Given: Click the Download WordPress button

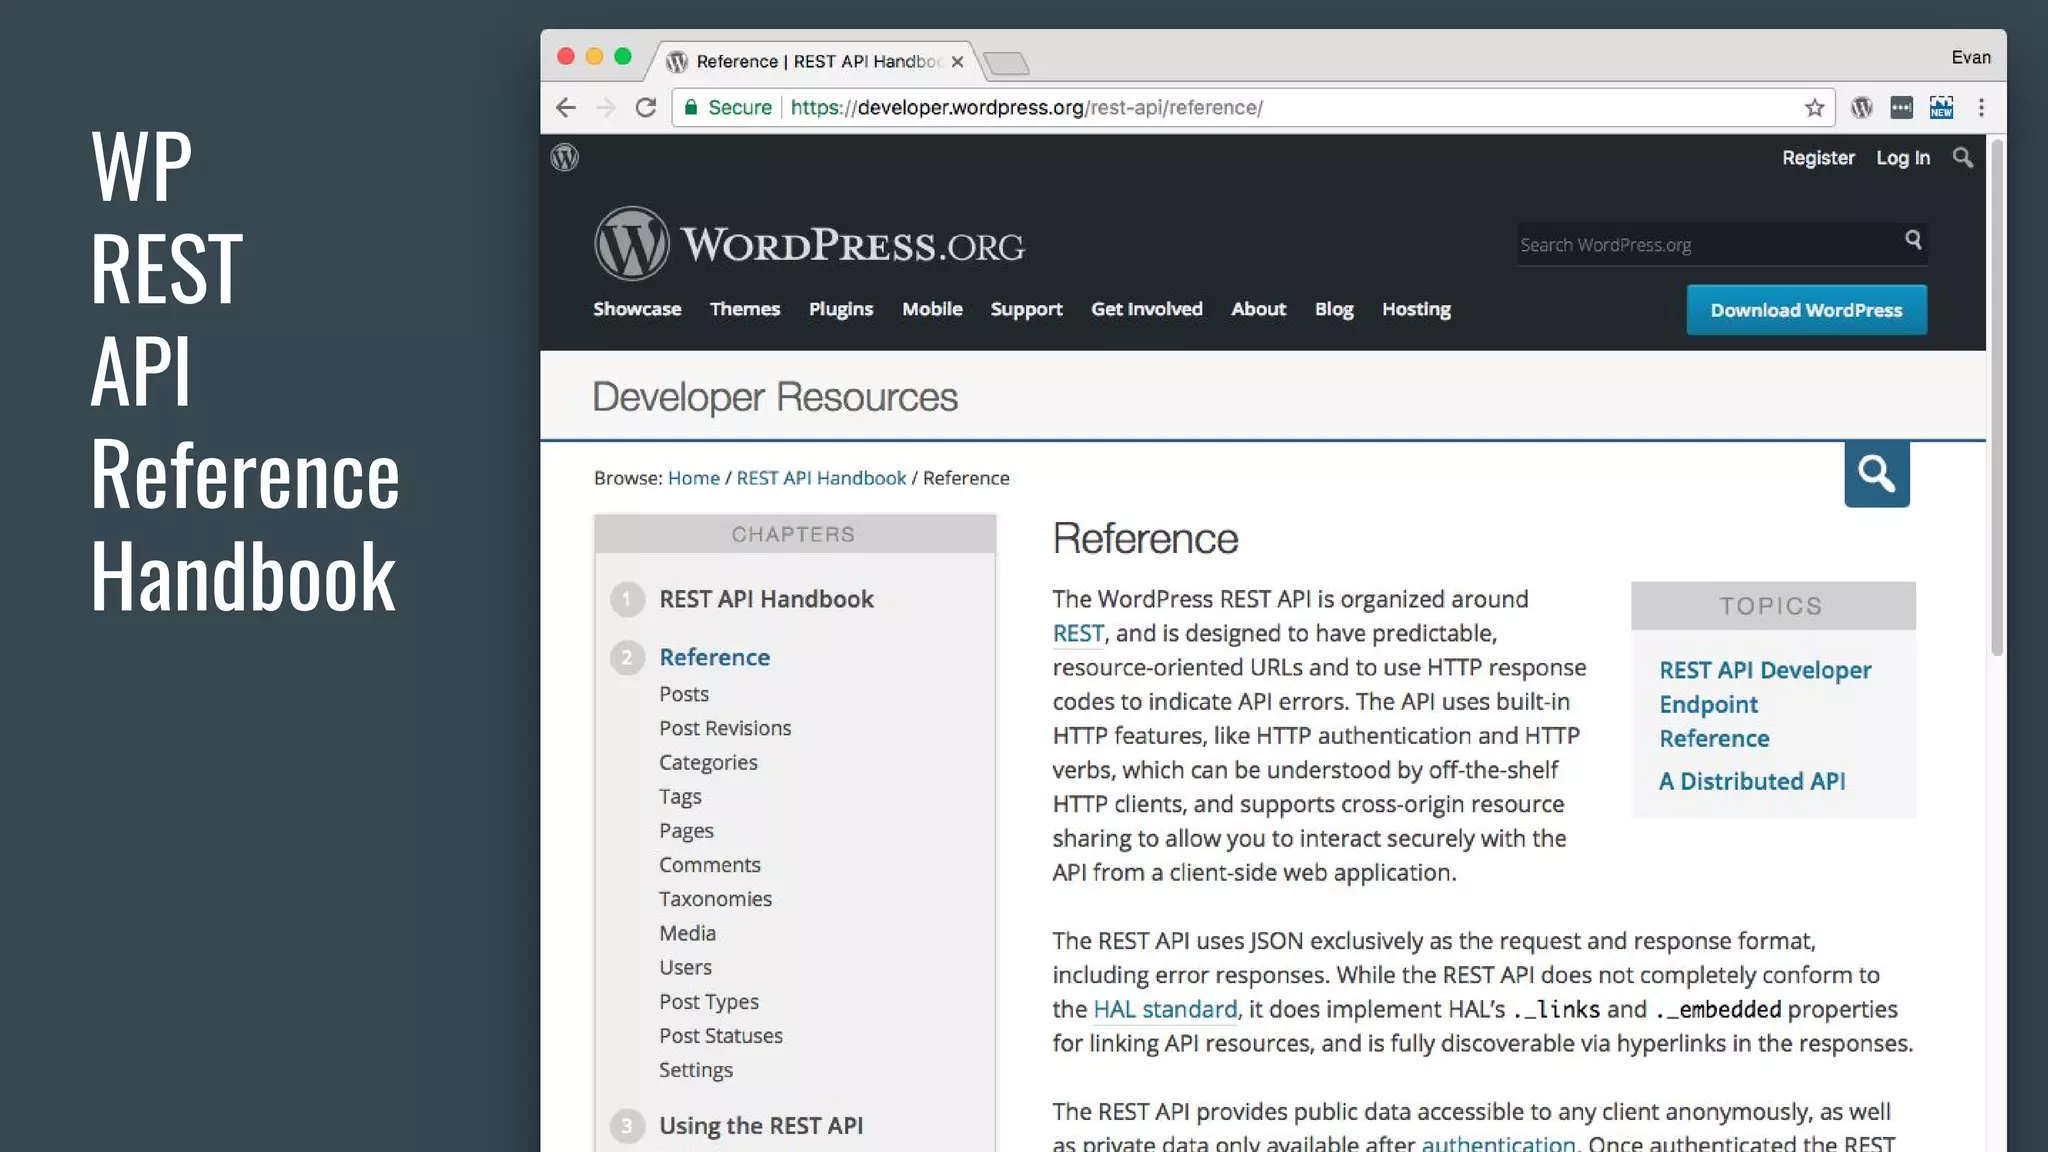Looking at the screenshot, I should point(1806,310).
